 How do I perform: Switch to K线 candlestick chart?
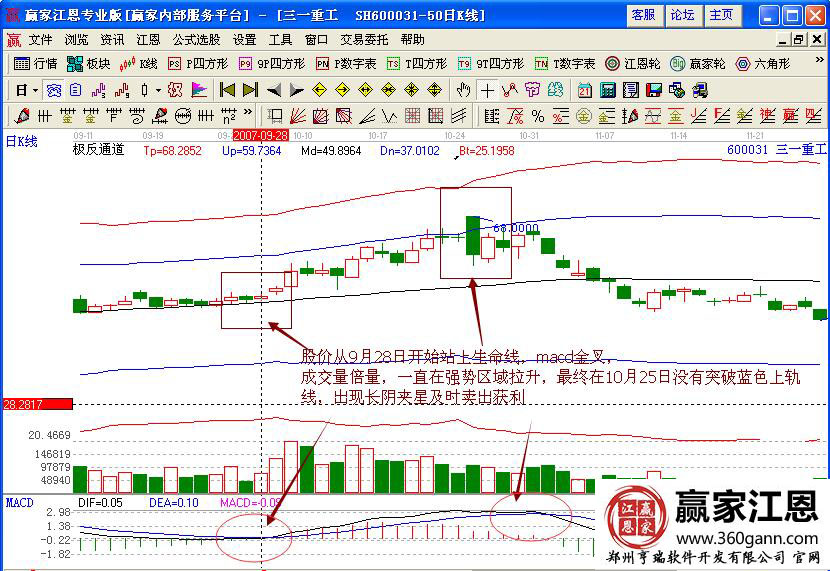pos(139,63)
